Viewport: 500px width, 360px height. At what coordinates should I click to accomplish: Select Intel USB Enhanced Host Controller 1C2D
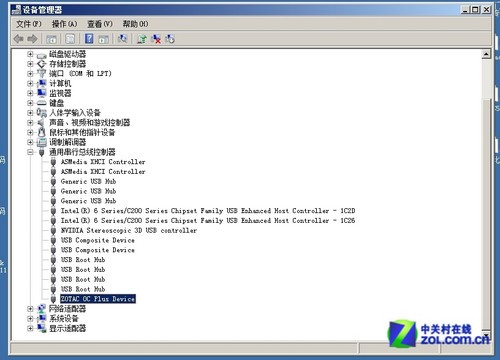click(208, 211)
